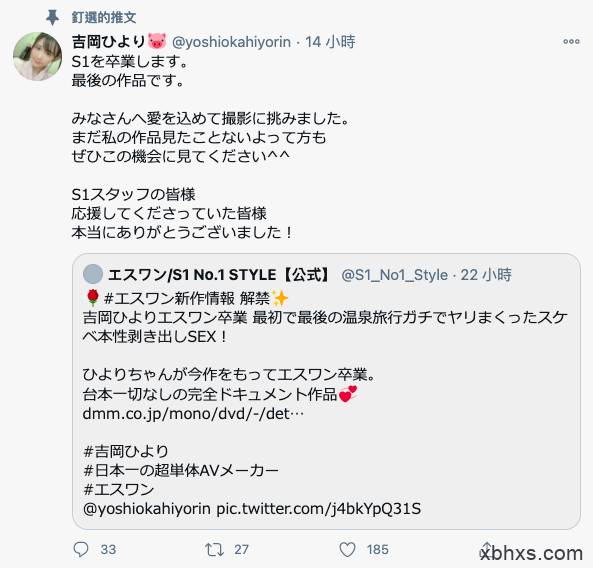Click the #吉岡ひより hashtag
This screenshot has height=568, width=593.
point(126,451)
